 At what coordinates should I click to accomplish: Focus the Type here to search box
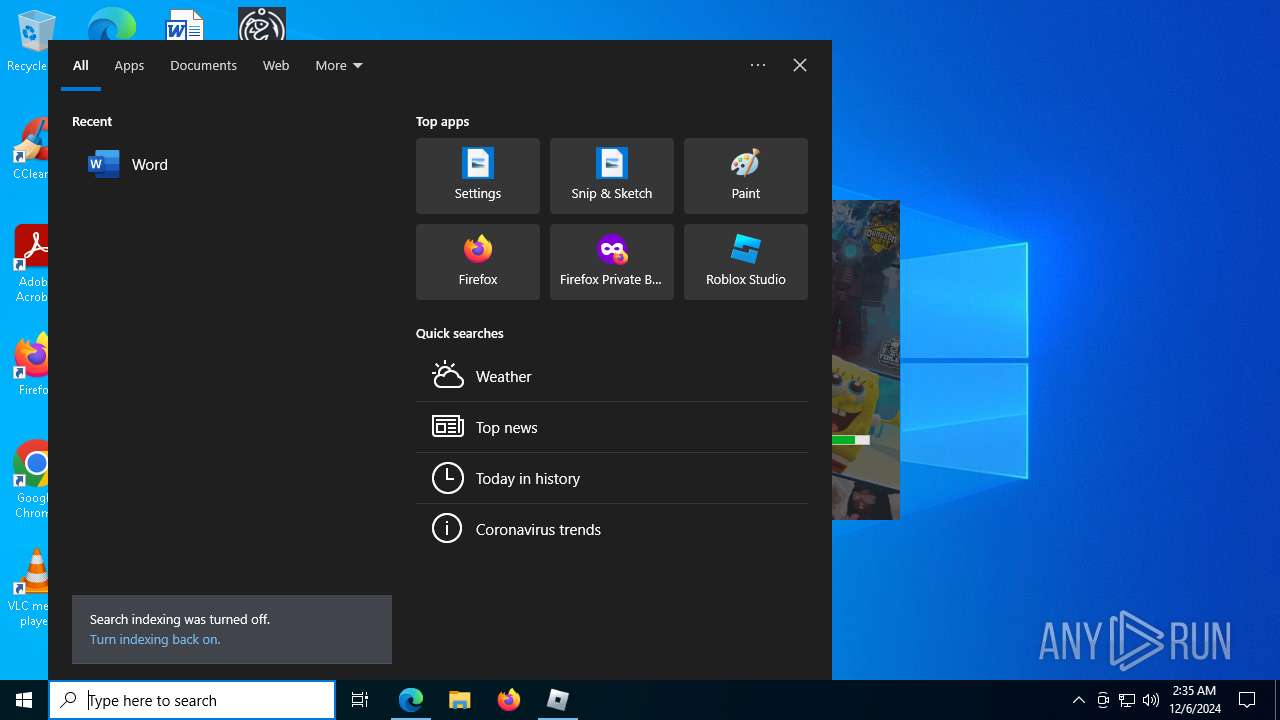pos(192,700)
